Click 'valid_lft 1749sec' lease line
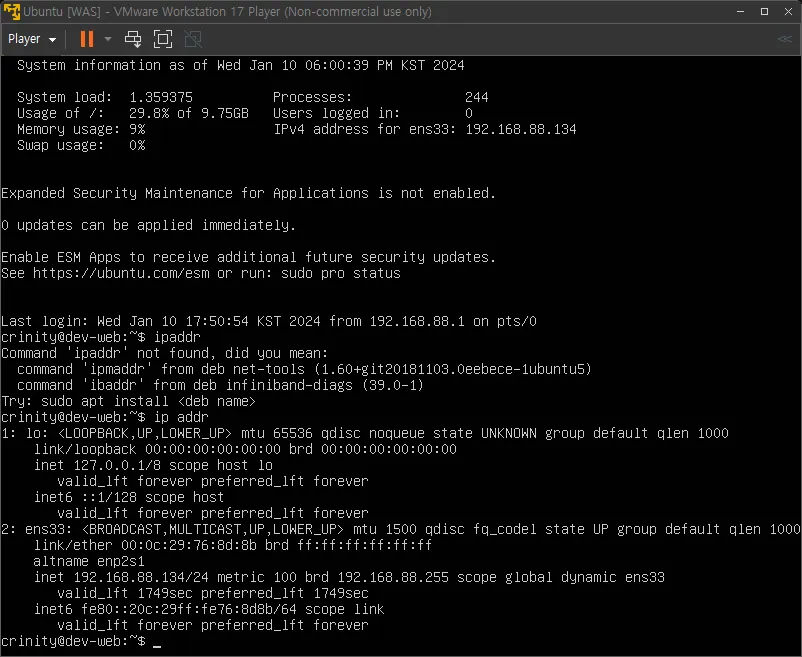This screenshot has height=657, width=802. coord(213,593)
